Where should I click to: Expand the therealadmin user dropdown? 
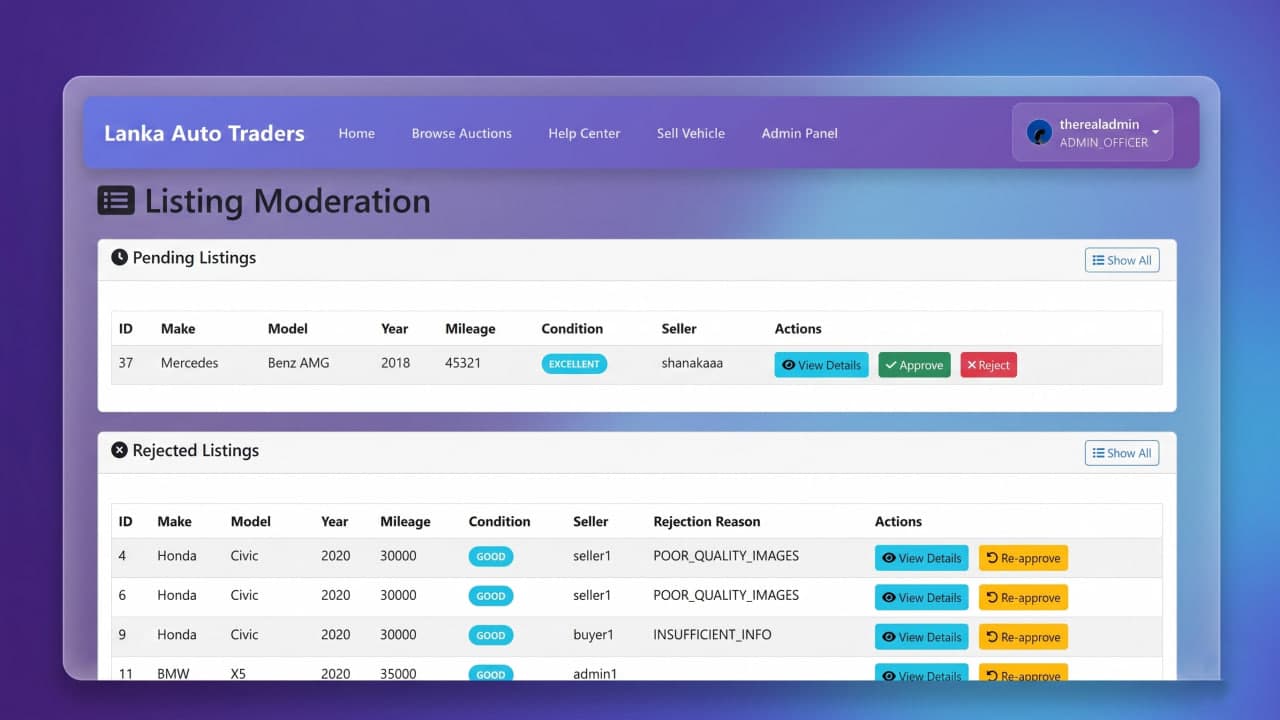tap(1092, 132)
